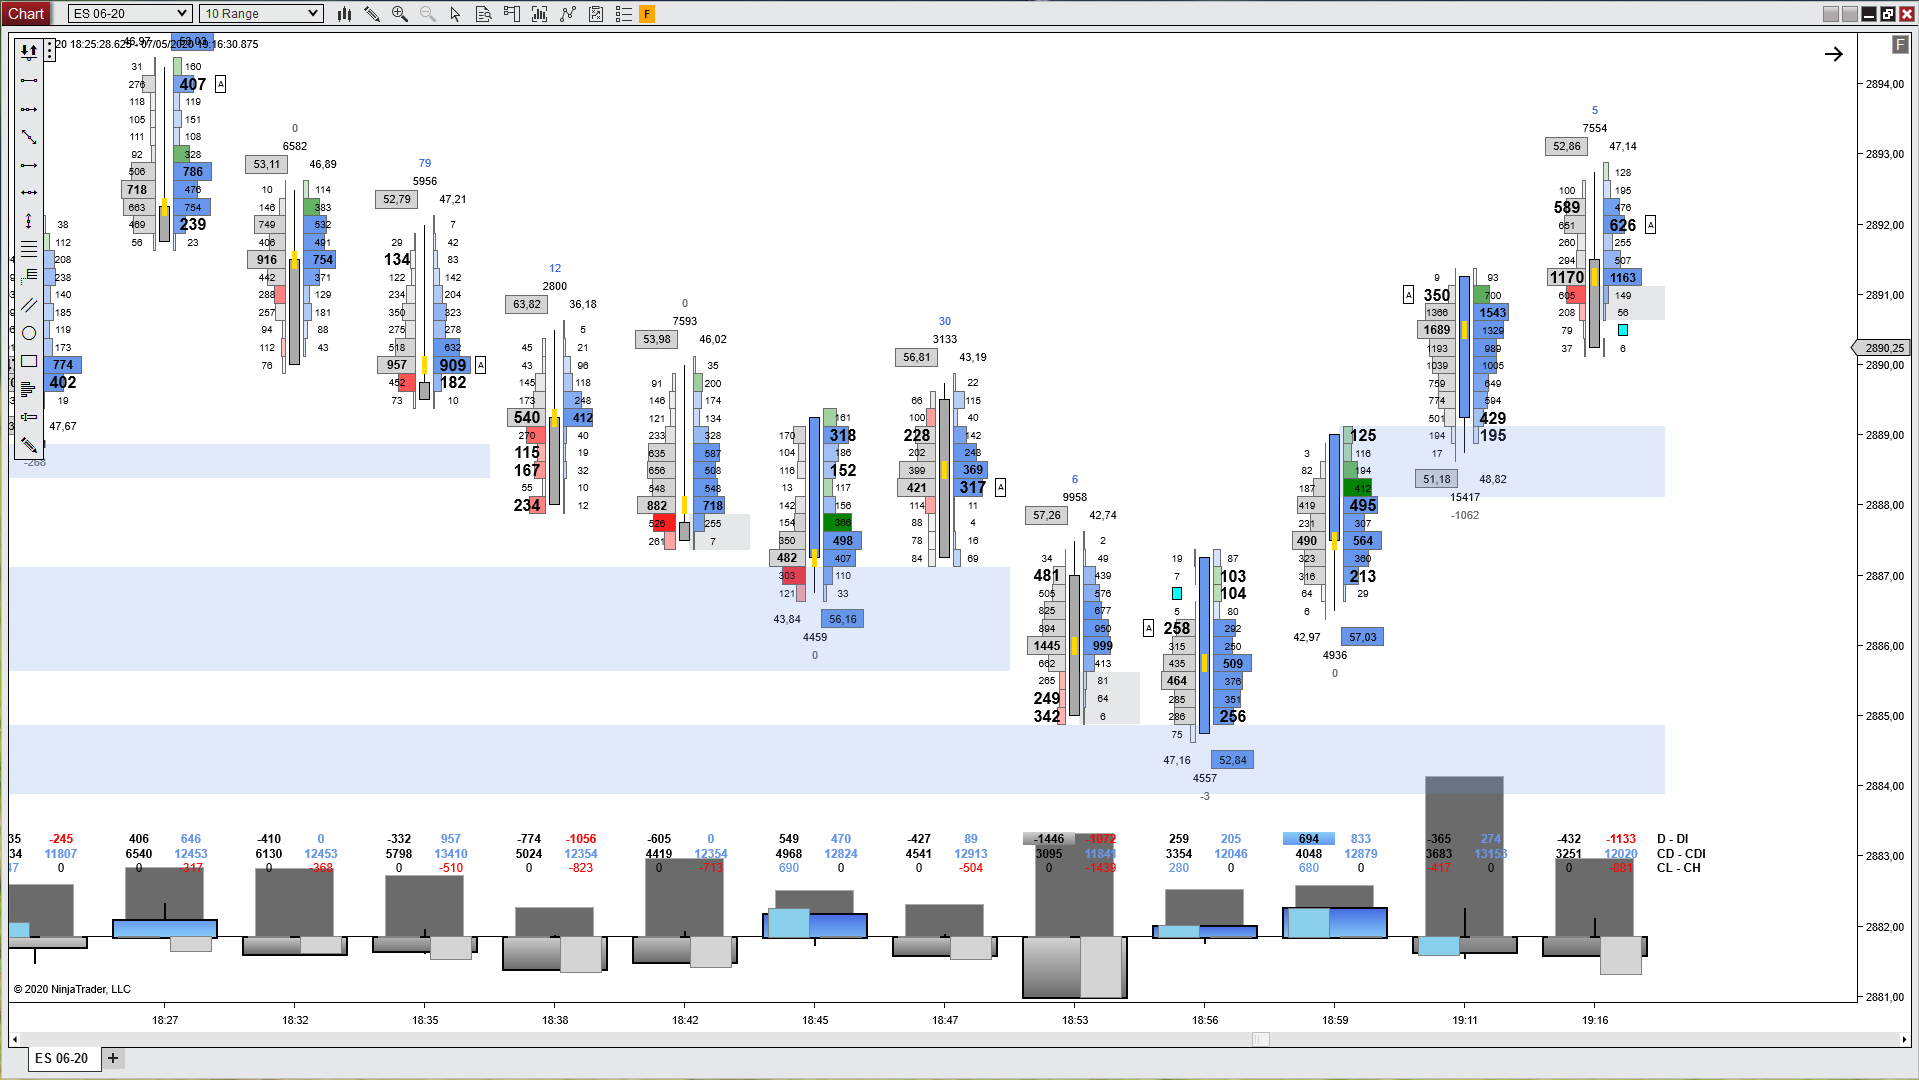The width and height of the screenshot is (1919, 1080).
Task: Open the drawing toolbar three-dot menu
Action: tap(50, 50)
